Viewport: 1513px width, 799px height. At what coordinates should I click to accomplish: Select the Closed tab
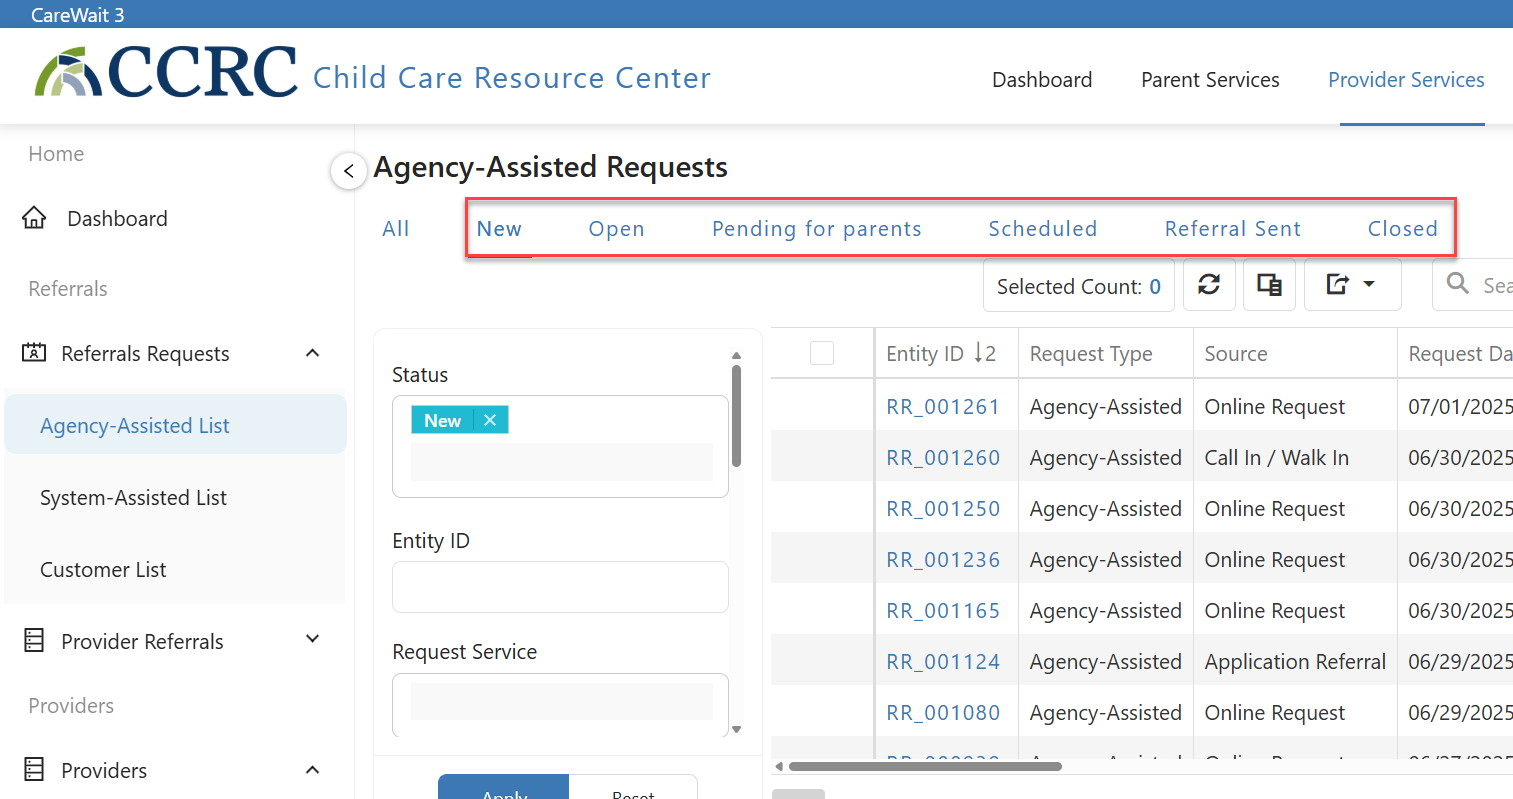pyautogui.click(x=1402, y=229)
